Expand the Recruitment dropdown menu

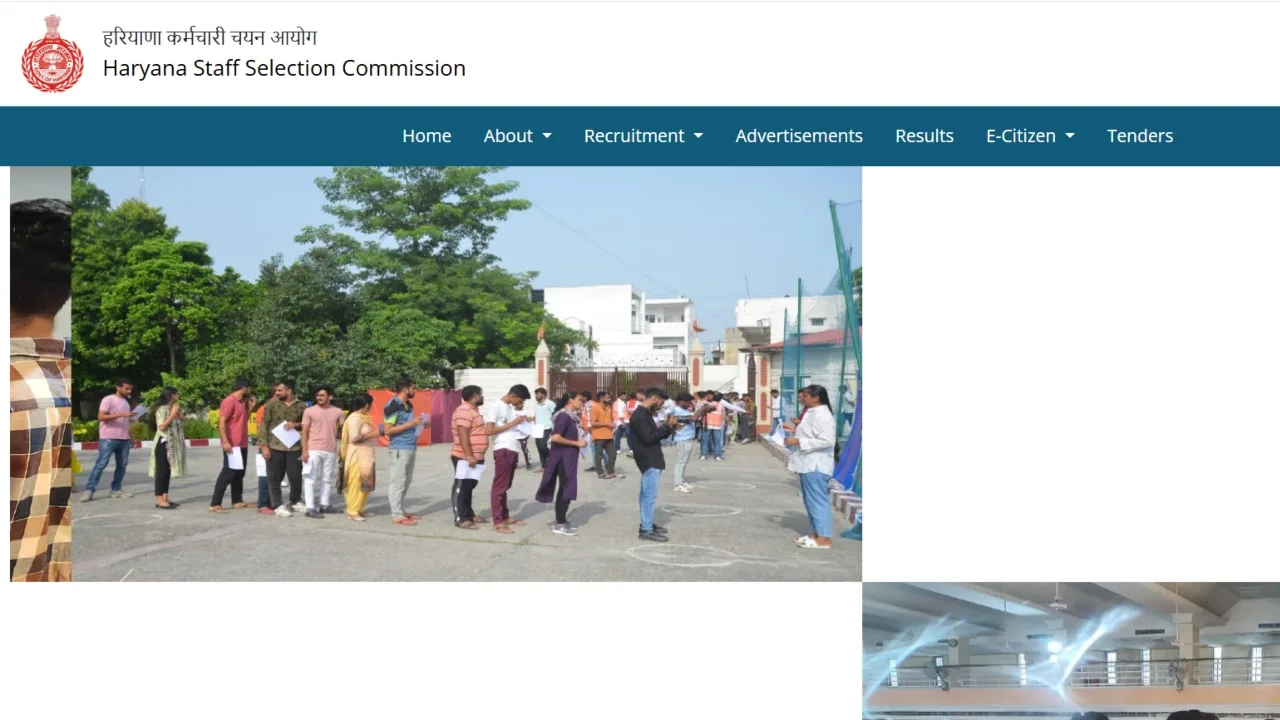point(643,136)
